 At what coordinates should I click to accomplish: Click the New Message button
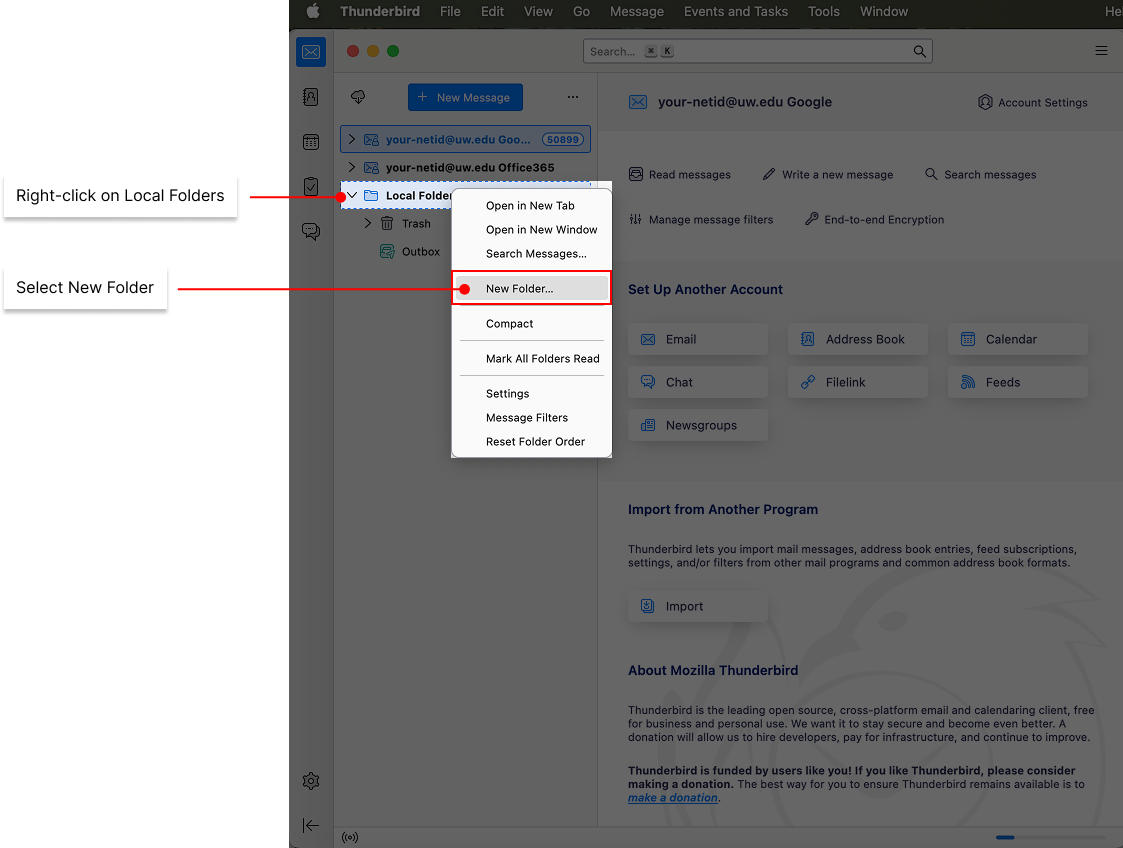(465, 97)
